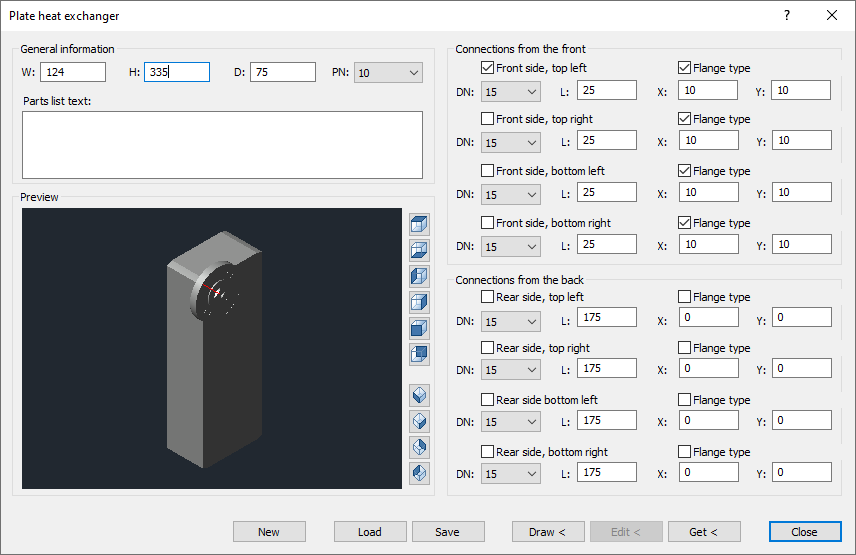Select southwest isometric view icon
The height and width of the screenshot is (555, 856).
pos(419,395)
